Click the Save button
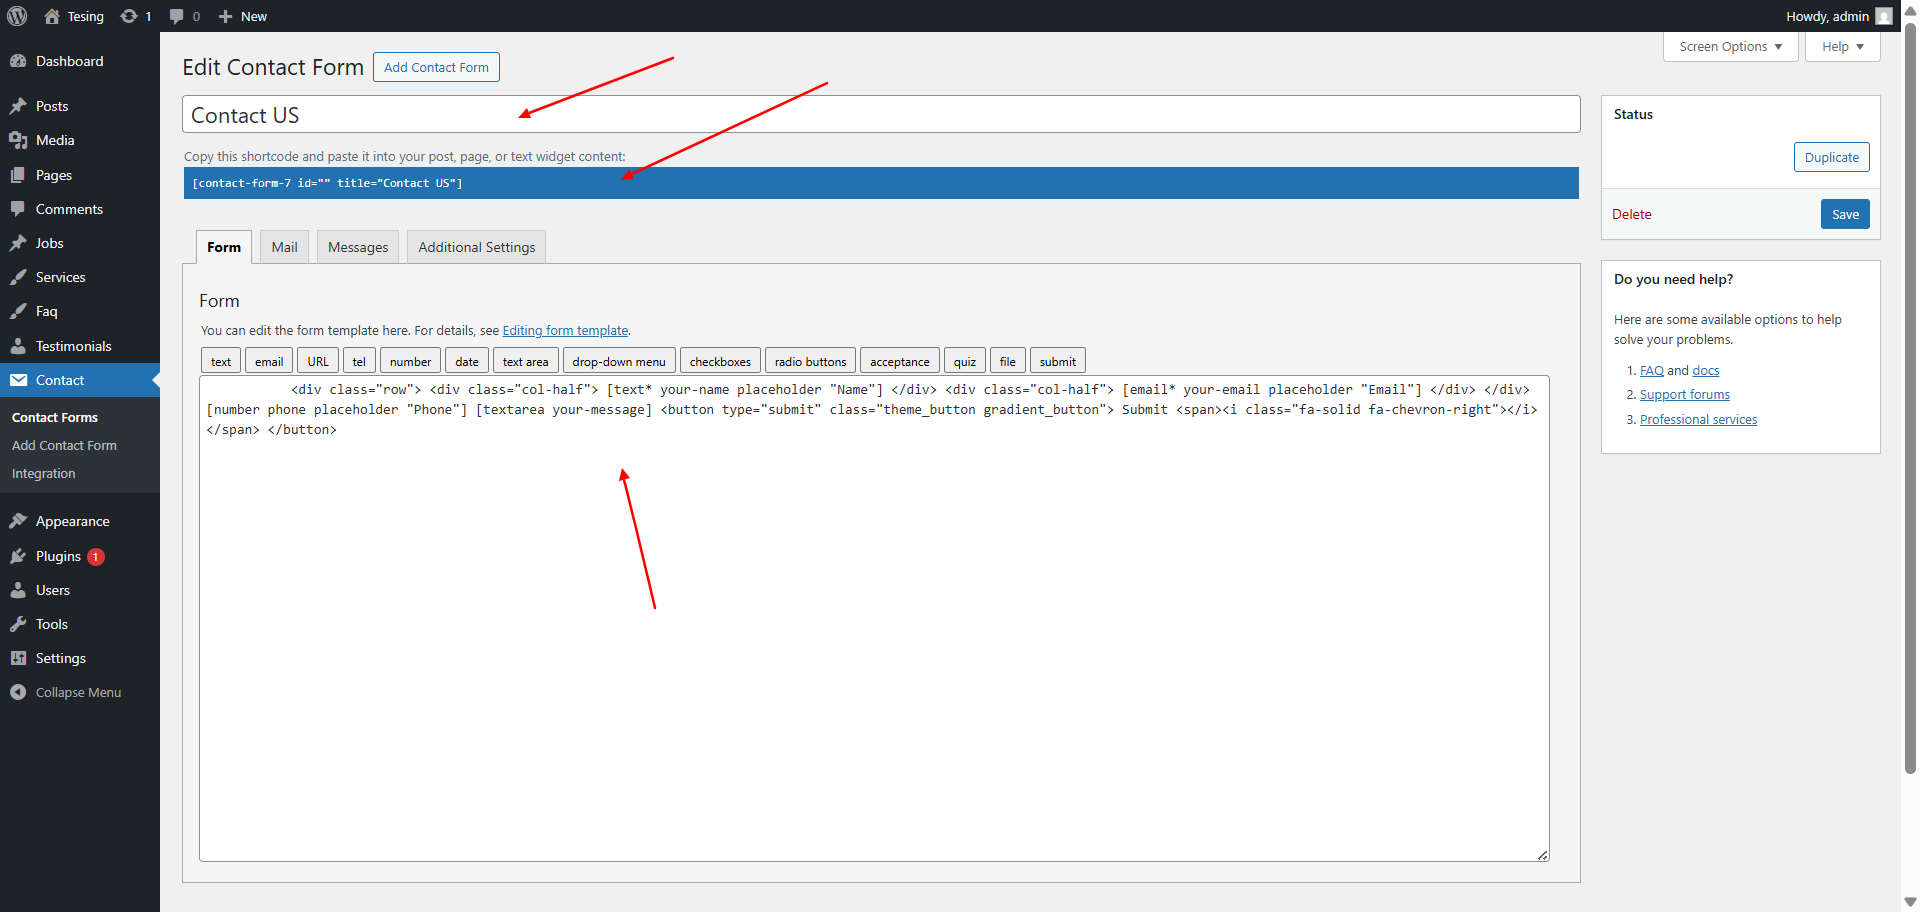This screenshot has width=1920, height=912. (1844, 214)
